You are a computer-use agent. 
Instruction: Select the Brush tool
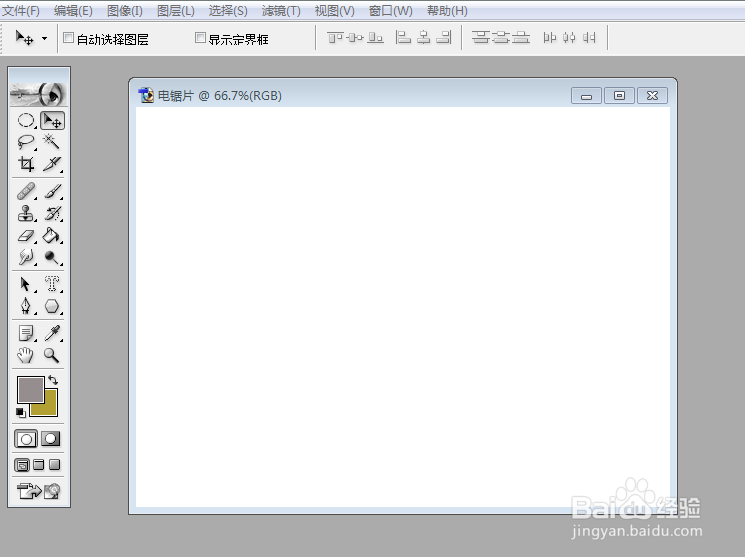[52, 191]
